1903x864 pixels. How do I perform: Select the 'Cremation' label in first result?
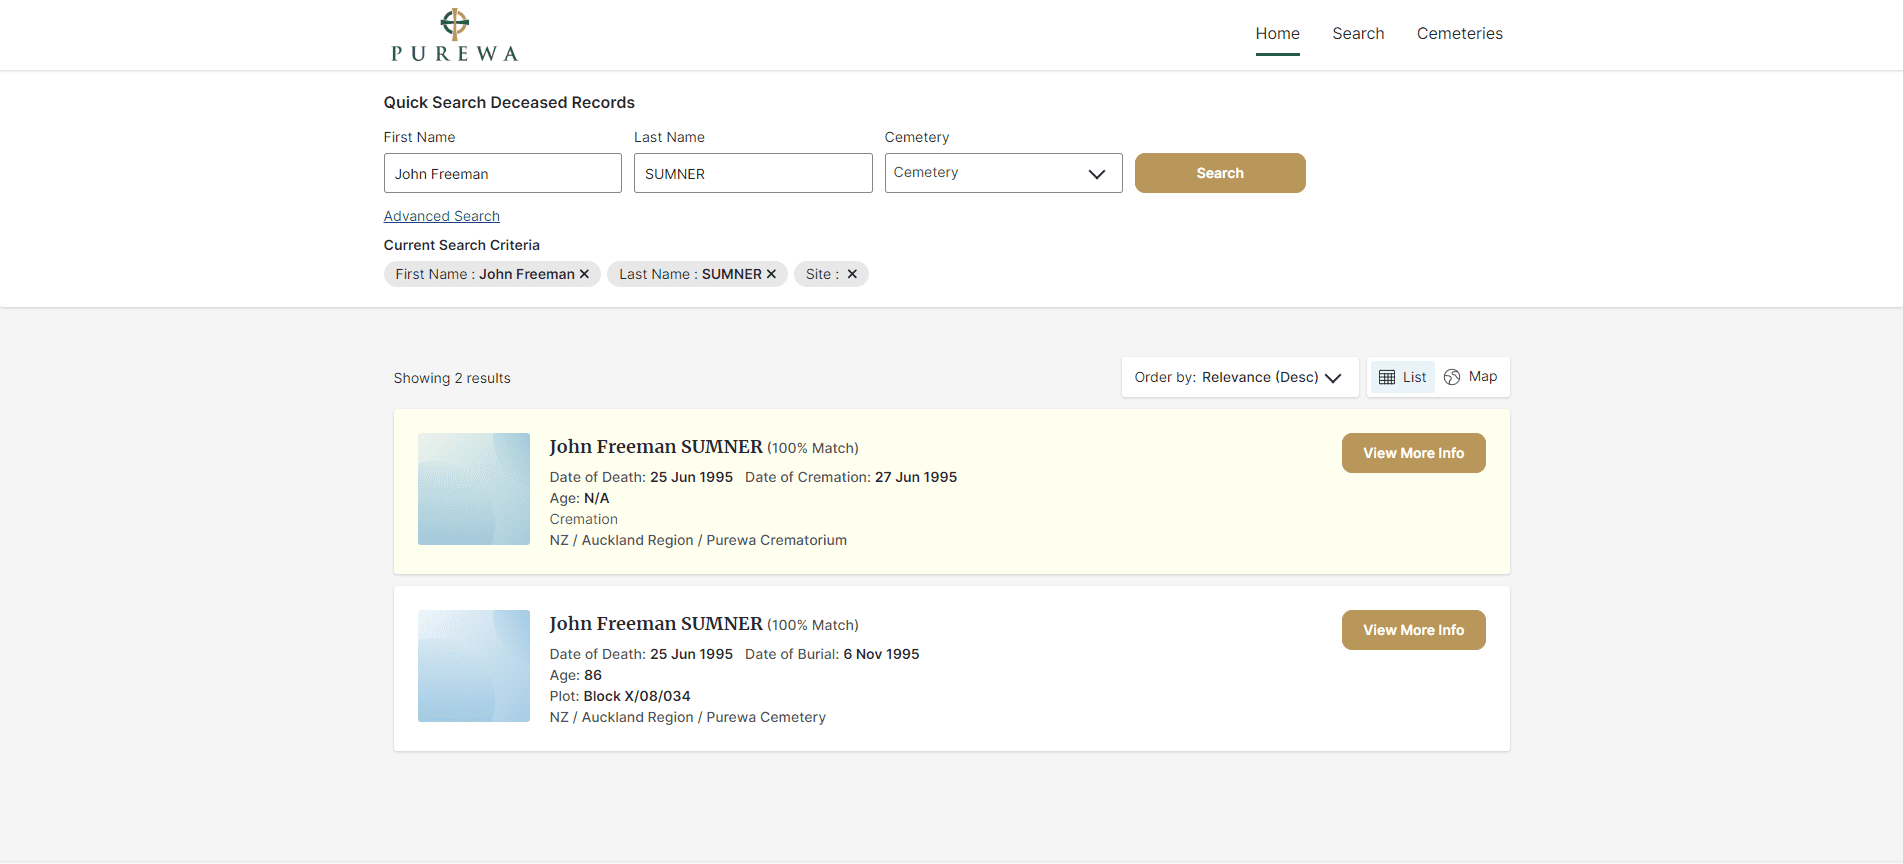point(584,519)
